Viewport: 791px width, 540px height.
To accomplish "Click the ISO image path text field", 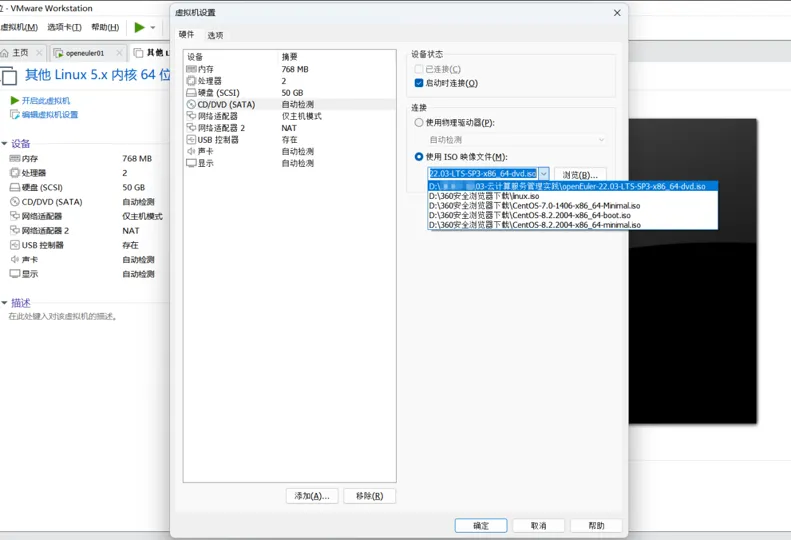I will tap(483, 174).
